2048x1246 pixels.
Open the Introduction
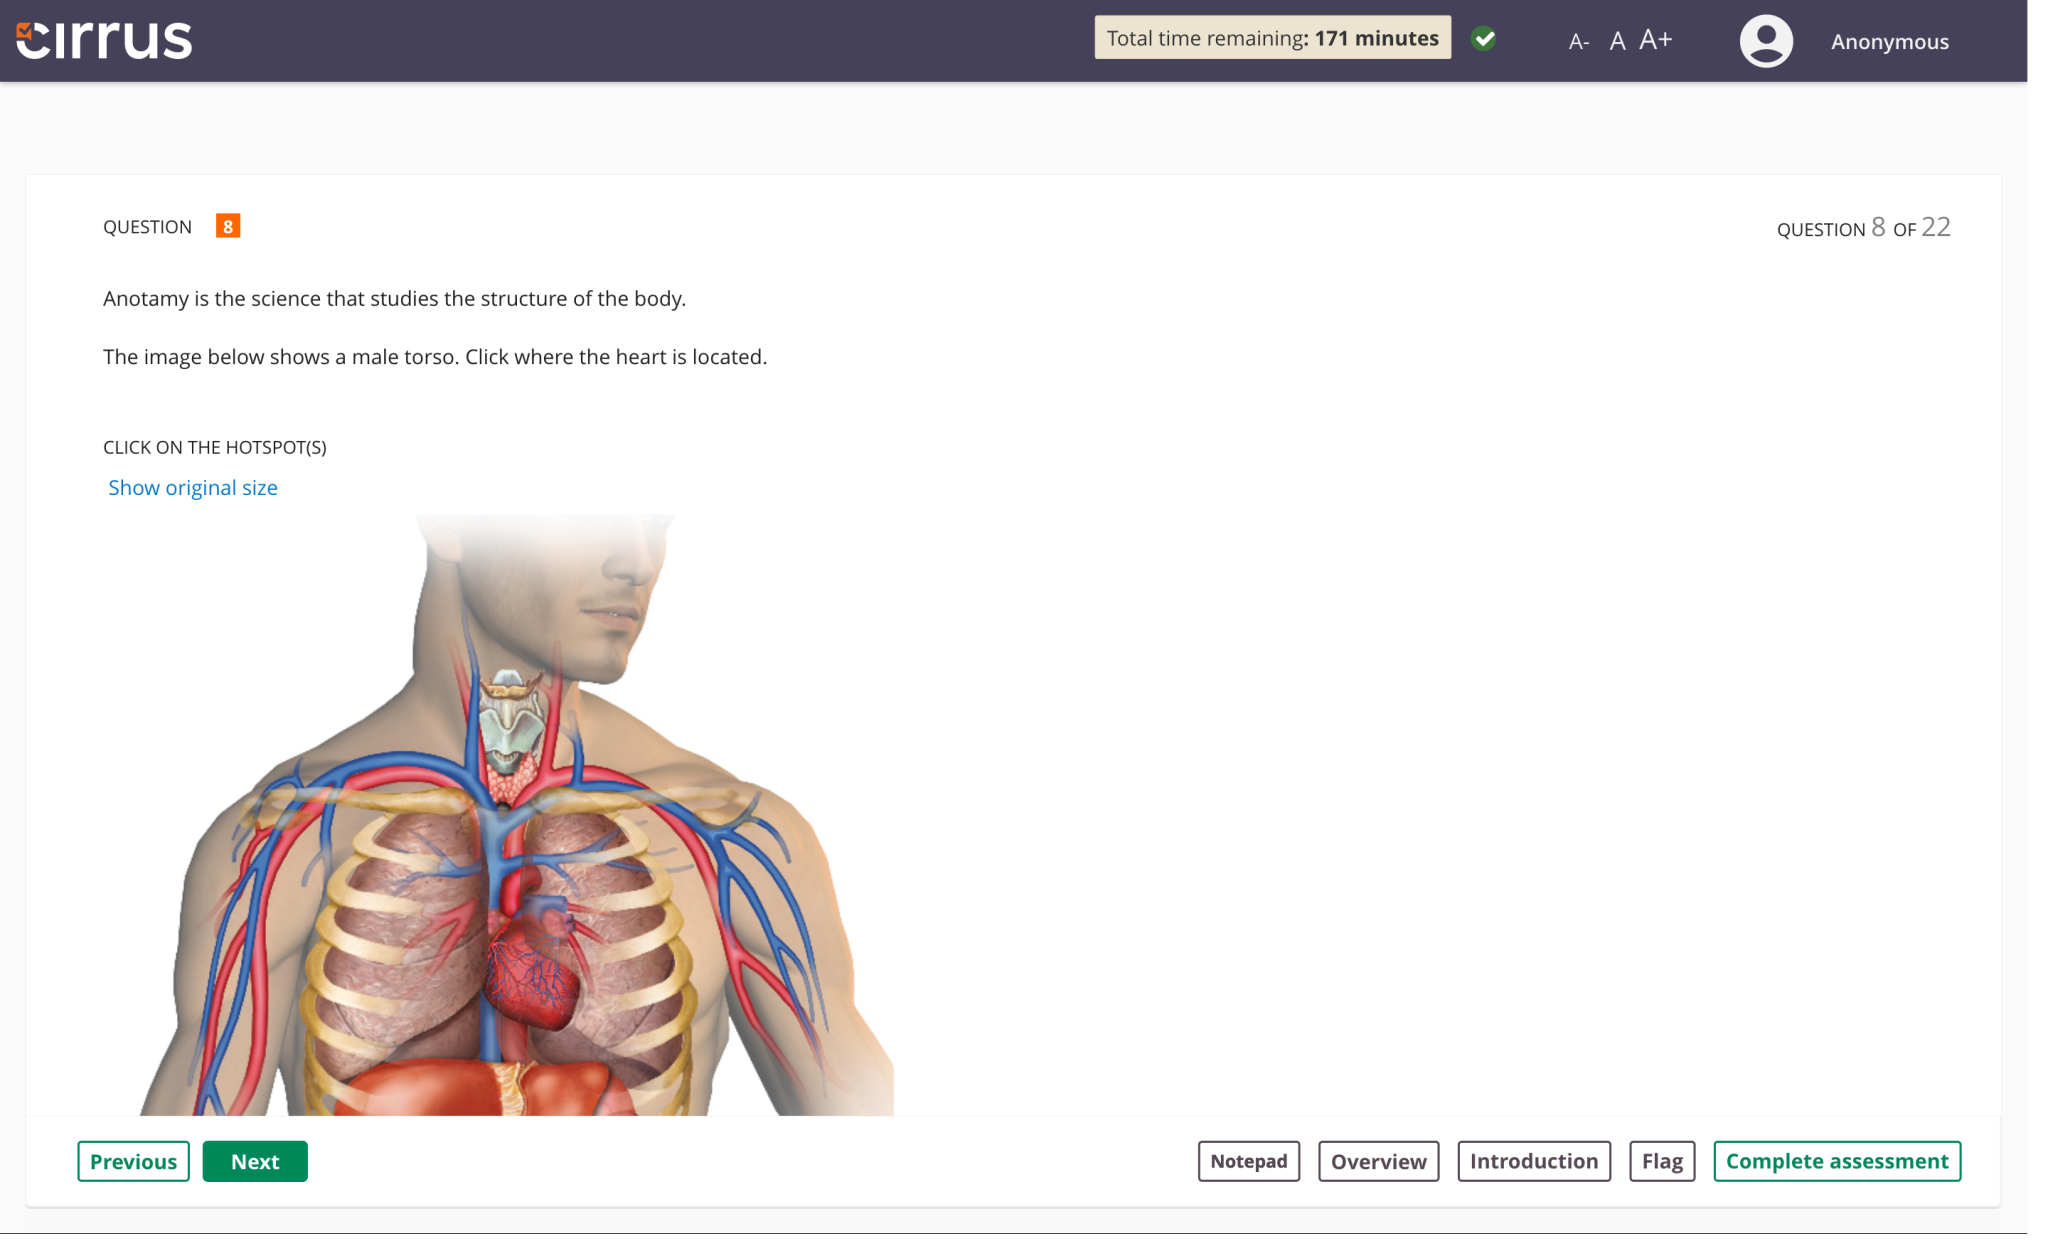click(x=1534, y=1161)
